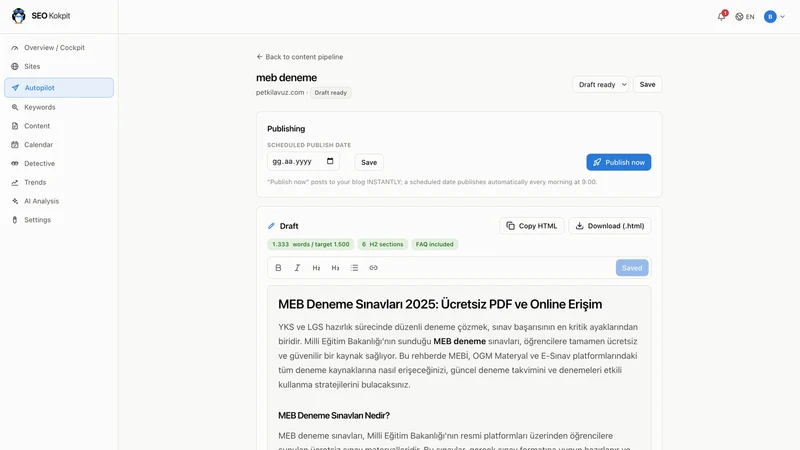Image resolution: width=800 pixels, height=450 pixels.
Task: Open the Calendar page
Action: [x=59, y=145]
